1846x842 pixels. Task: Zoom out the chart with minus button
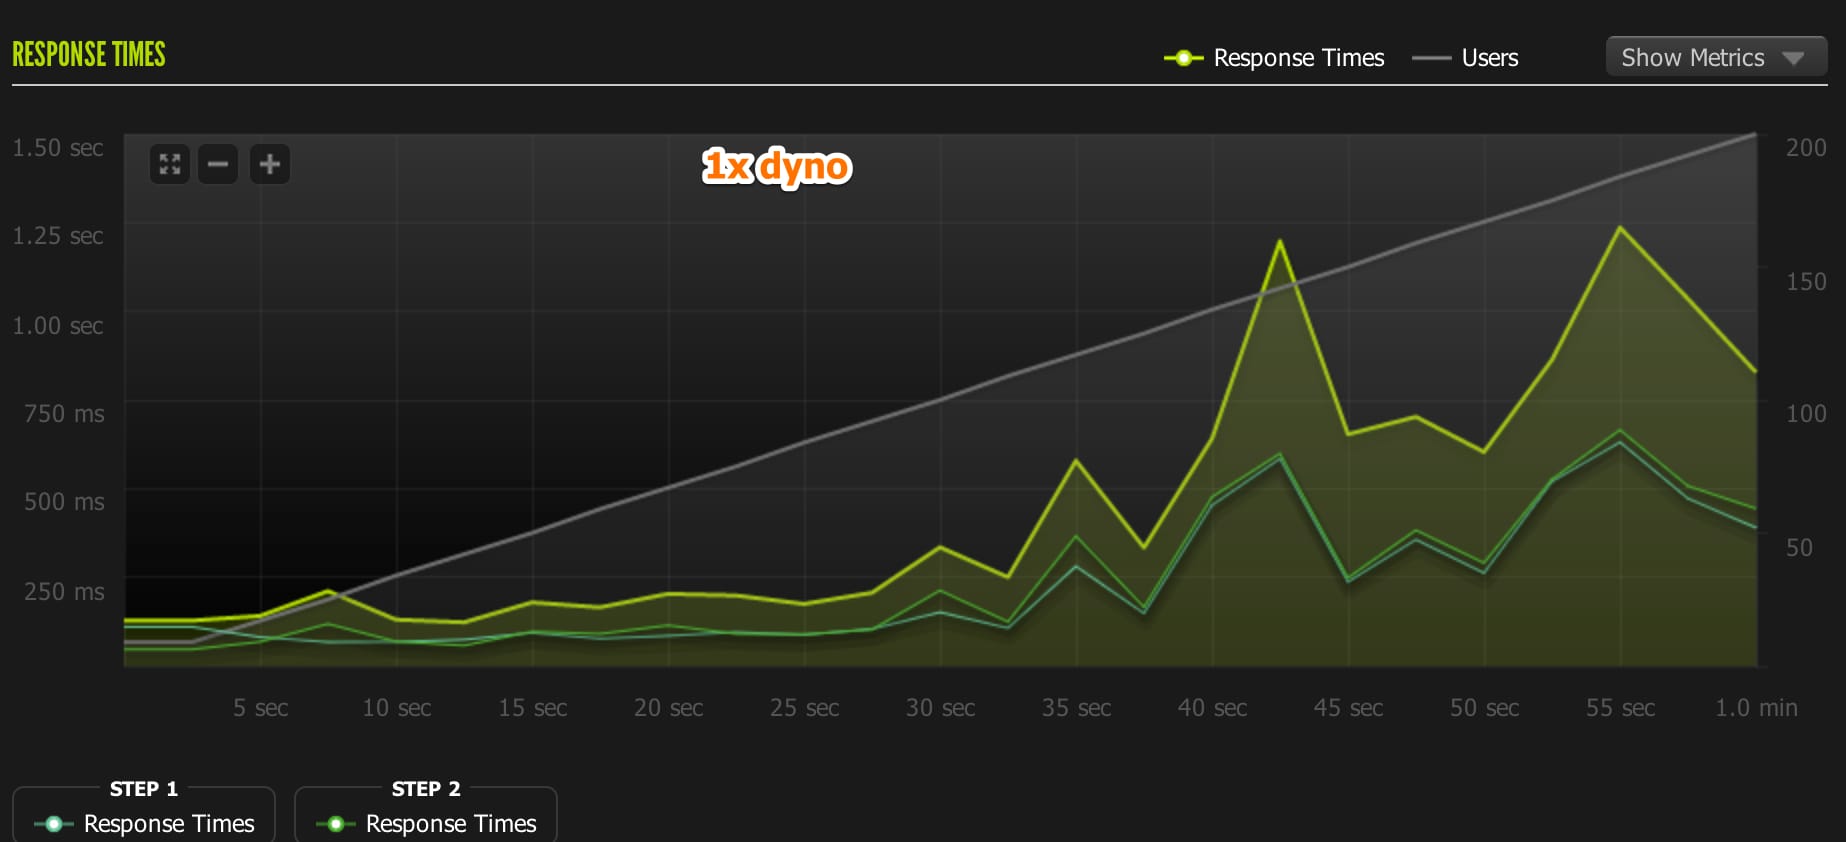[x=218, y=164]
